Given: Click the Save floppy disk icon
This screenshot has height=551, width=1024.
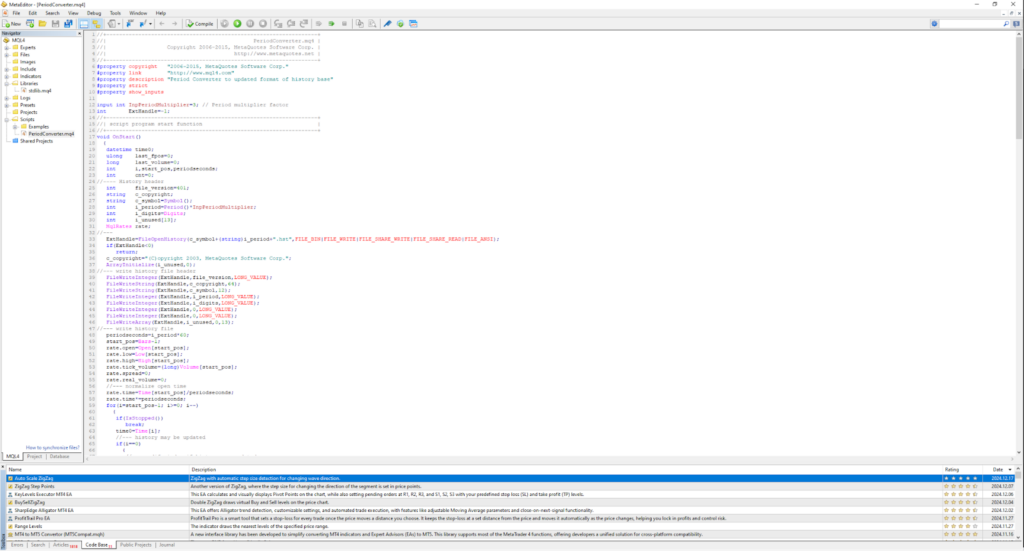Looking at the screenshot, I should [56, 24].
